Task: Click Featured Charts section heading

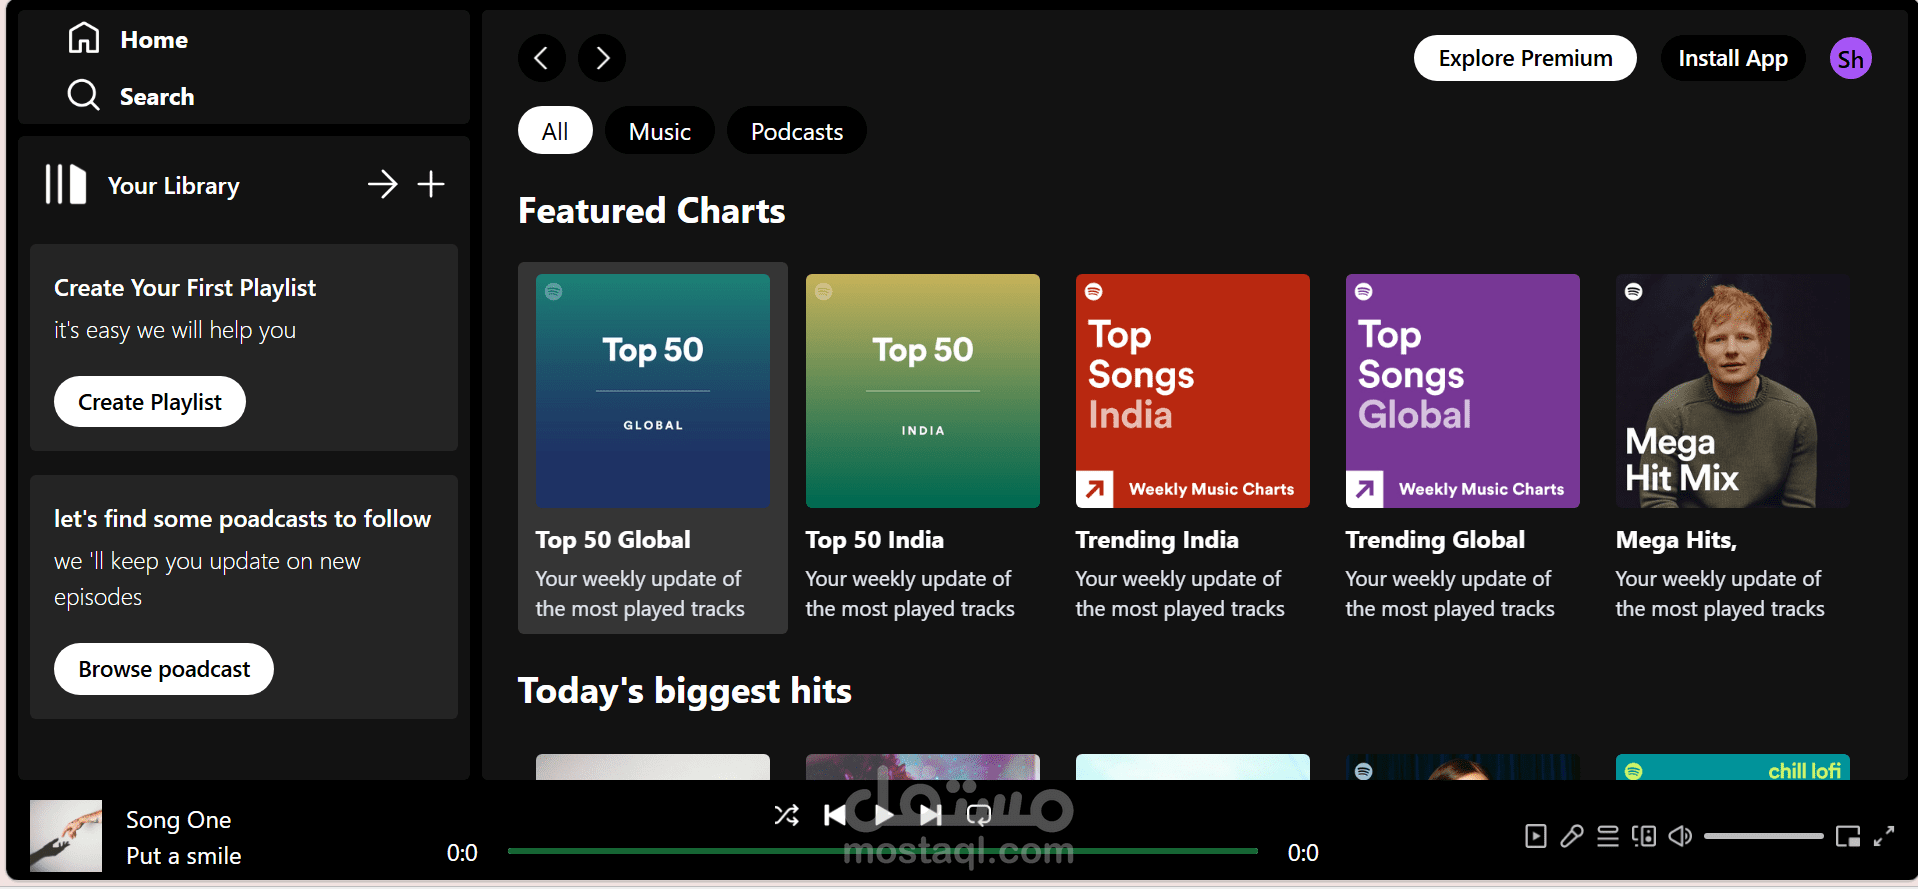Action: 652,211
